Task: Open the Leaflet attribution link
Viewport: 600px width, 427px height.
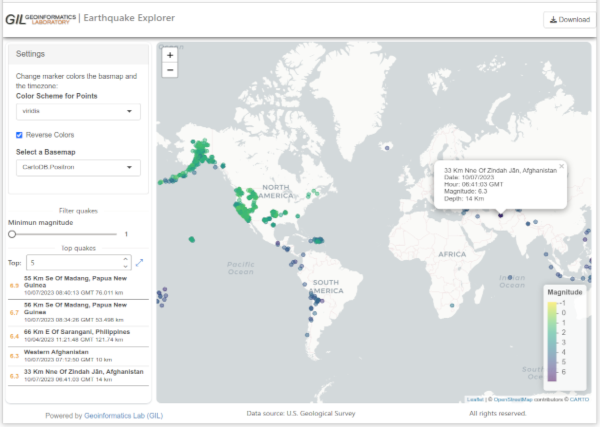Action: [475, 399]
